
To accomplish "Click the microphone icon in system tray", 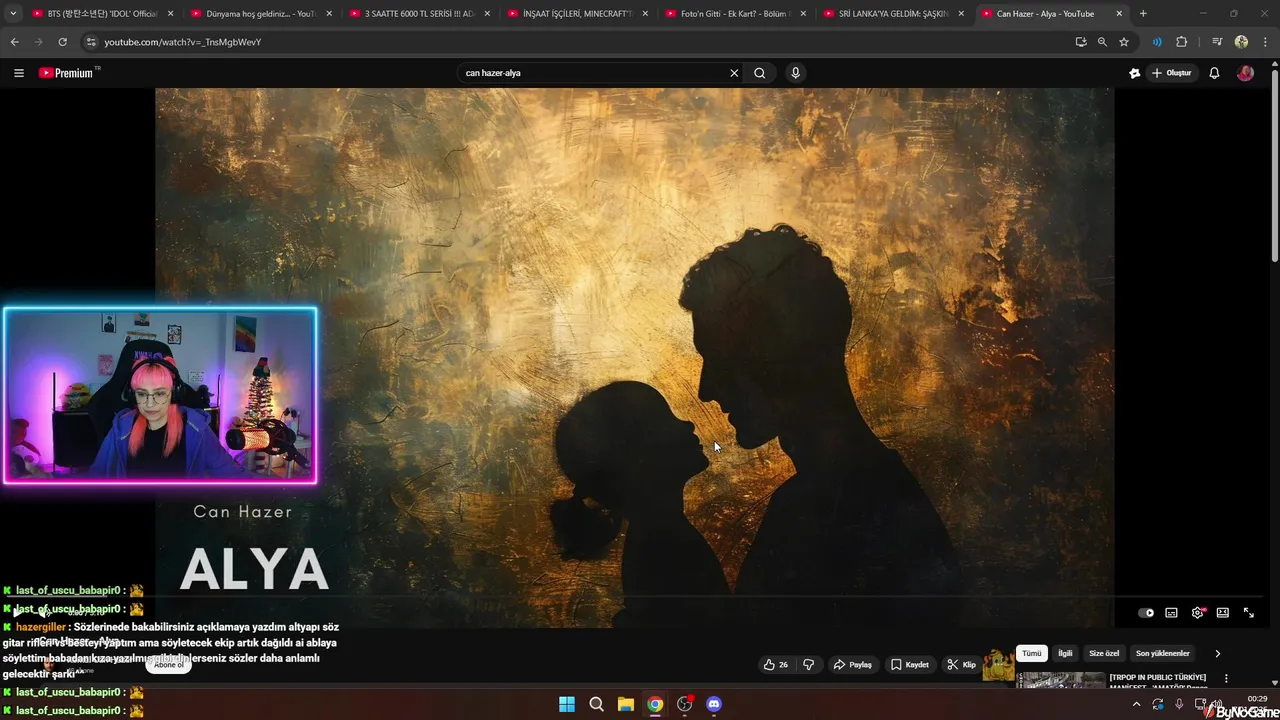I will [1179, 704].
